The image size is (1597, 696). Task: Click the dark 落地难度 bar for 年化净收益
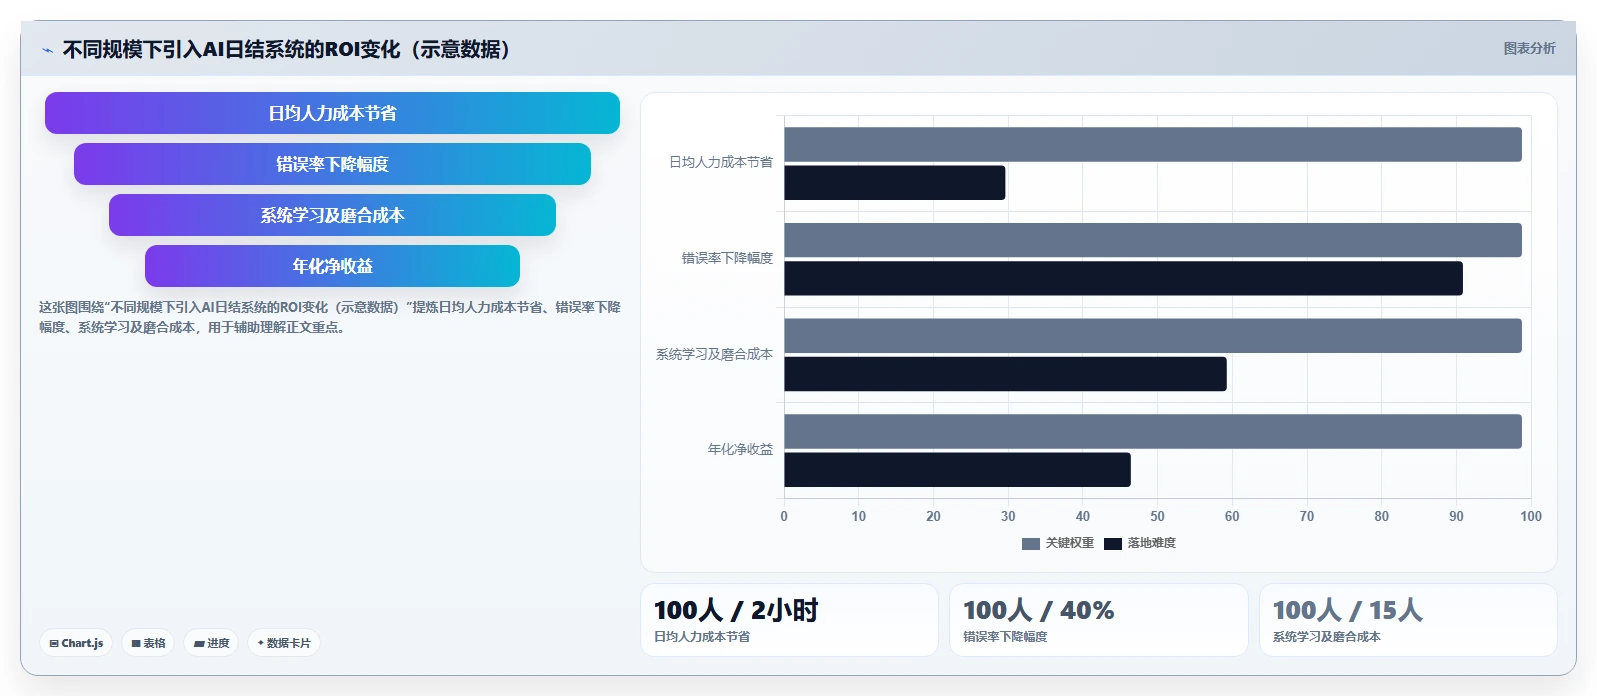click(x=957, y=470)
